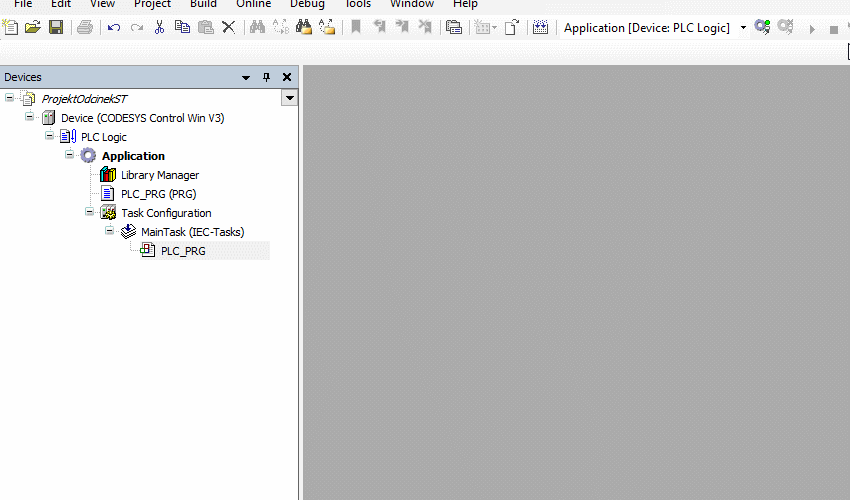Image resolution: width=850 pixels, height=500 pixels.
Task: Open the Build menu
Action: point(203,4)
